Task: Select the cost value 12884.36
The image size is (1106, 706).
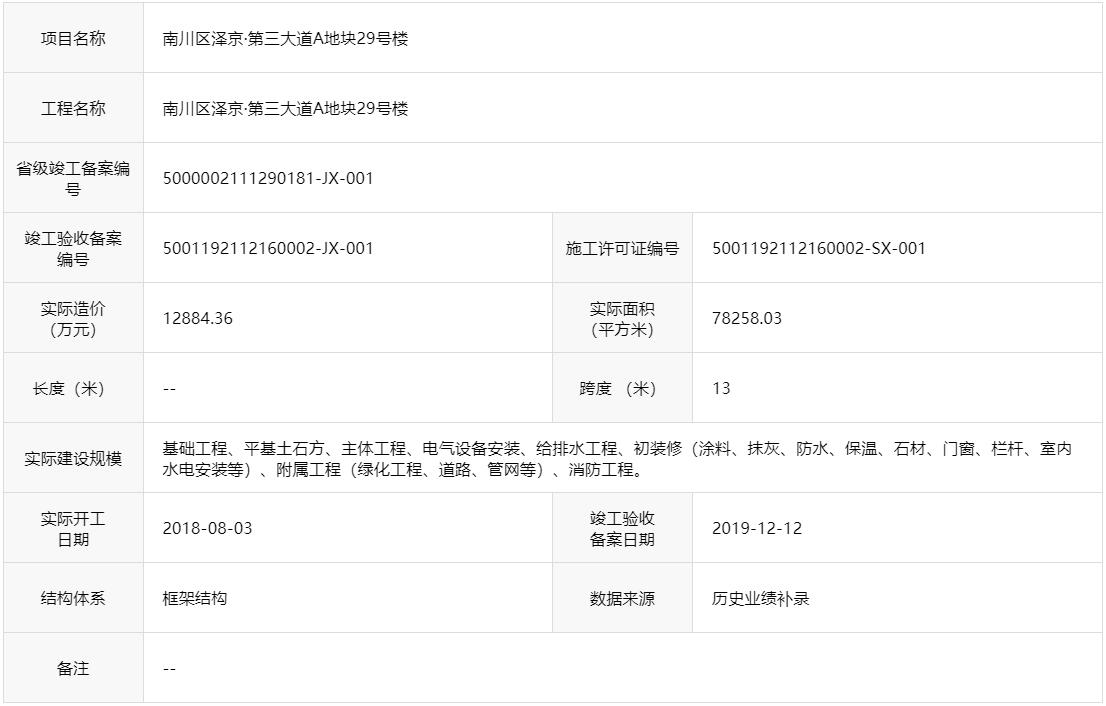Action: coord(198,318)
